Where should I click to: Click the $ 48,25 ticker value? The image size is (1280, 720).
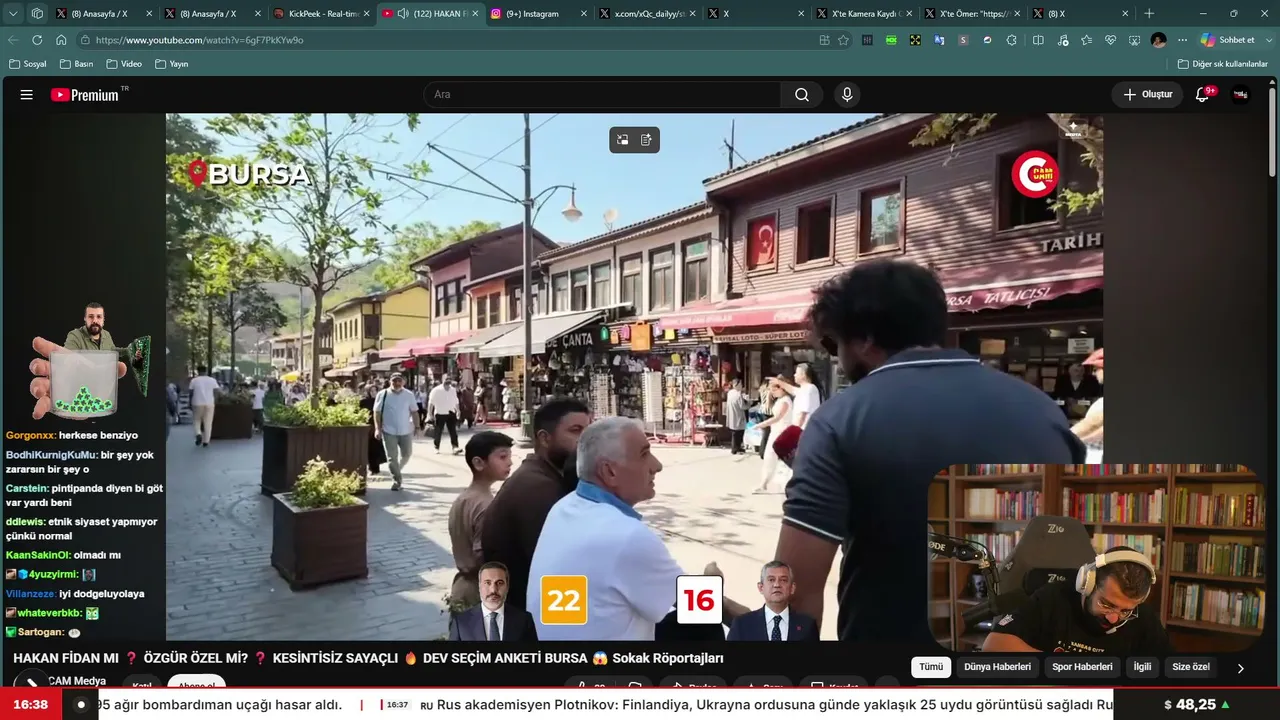click(1197, 705)
